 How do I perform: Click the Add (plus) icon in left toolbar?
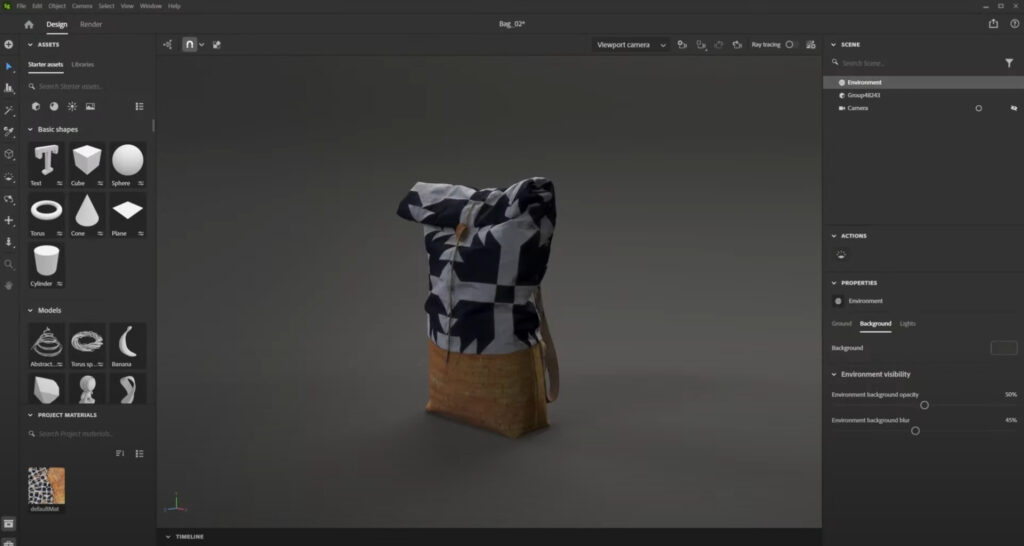pyautogui.click(x=8, y=44)
